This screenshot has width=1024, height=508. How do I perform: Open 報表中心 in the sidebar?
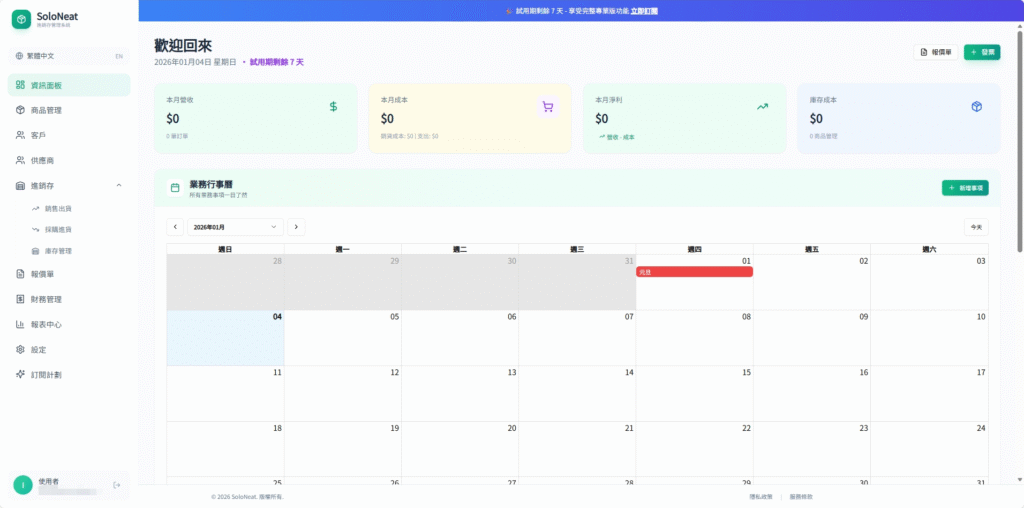[x=46, y=324]
